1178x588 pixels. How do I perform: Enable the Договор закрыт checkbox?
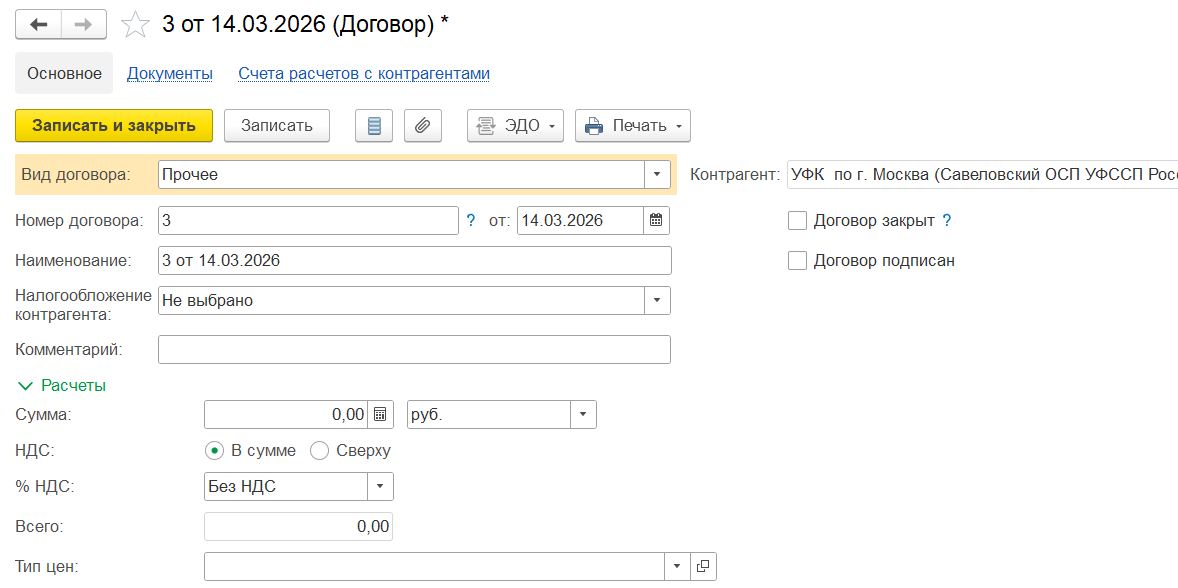click(797, 220)
